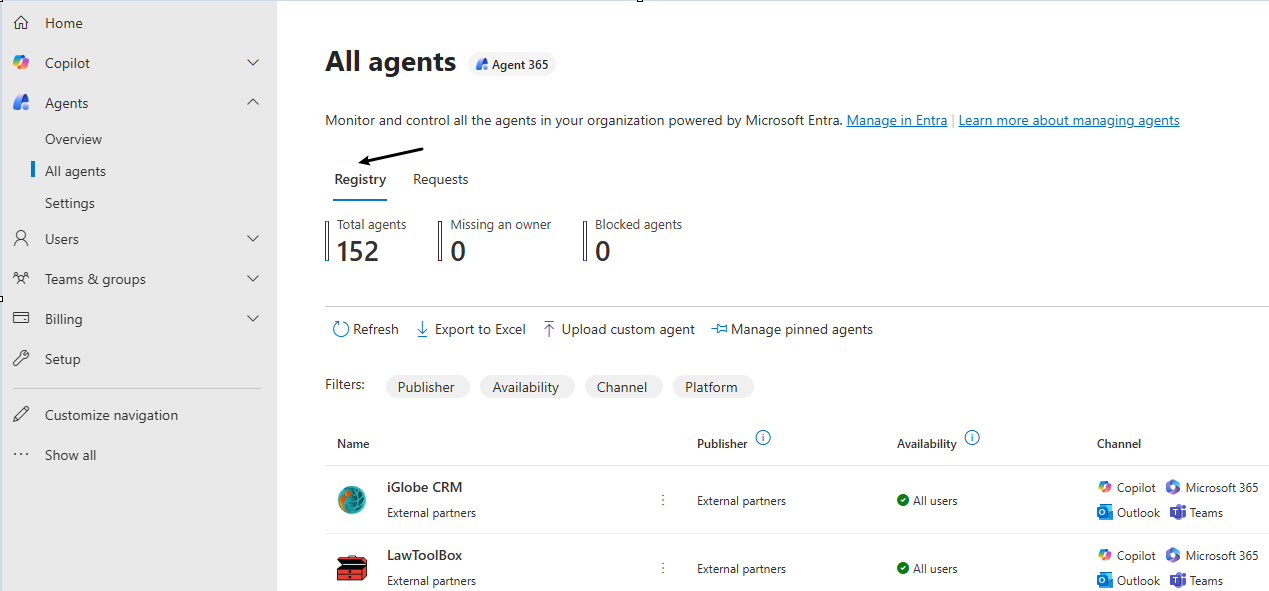Open the LawToolBox more options menu

coord(662,568)
